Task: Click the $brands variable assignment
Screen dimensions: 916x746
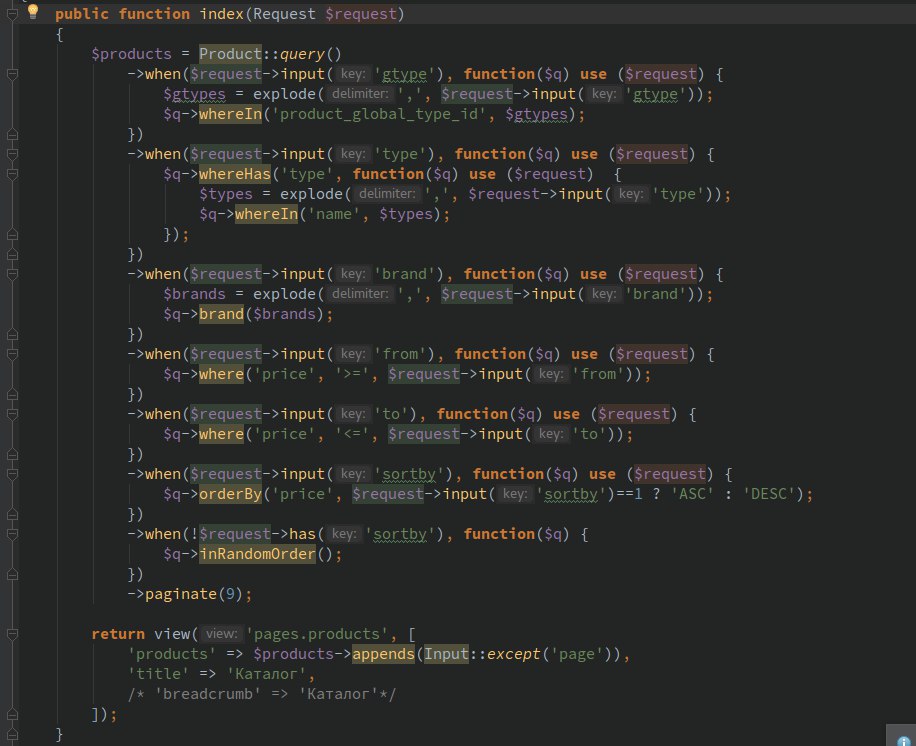Action: [x=195, y=294]
